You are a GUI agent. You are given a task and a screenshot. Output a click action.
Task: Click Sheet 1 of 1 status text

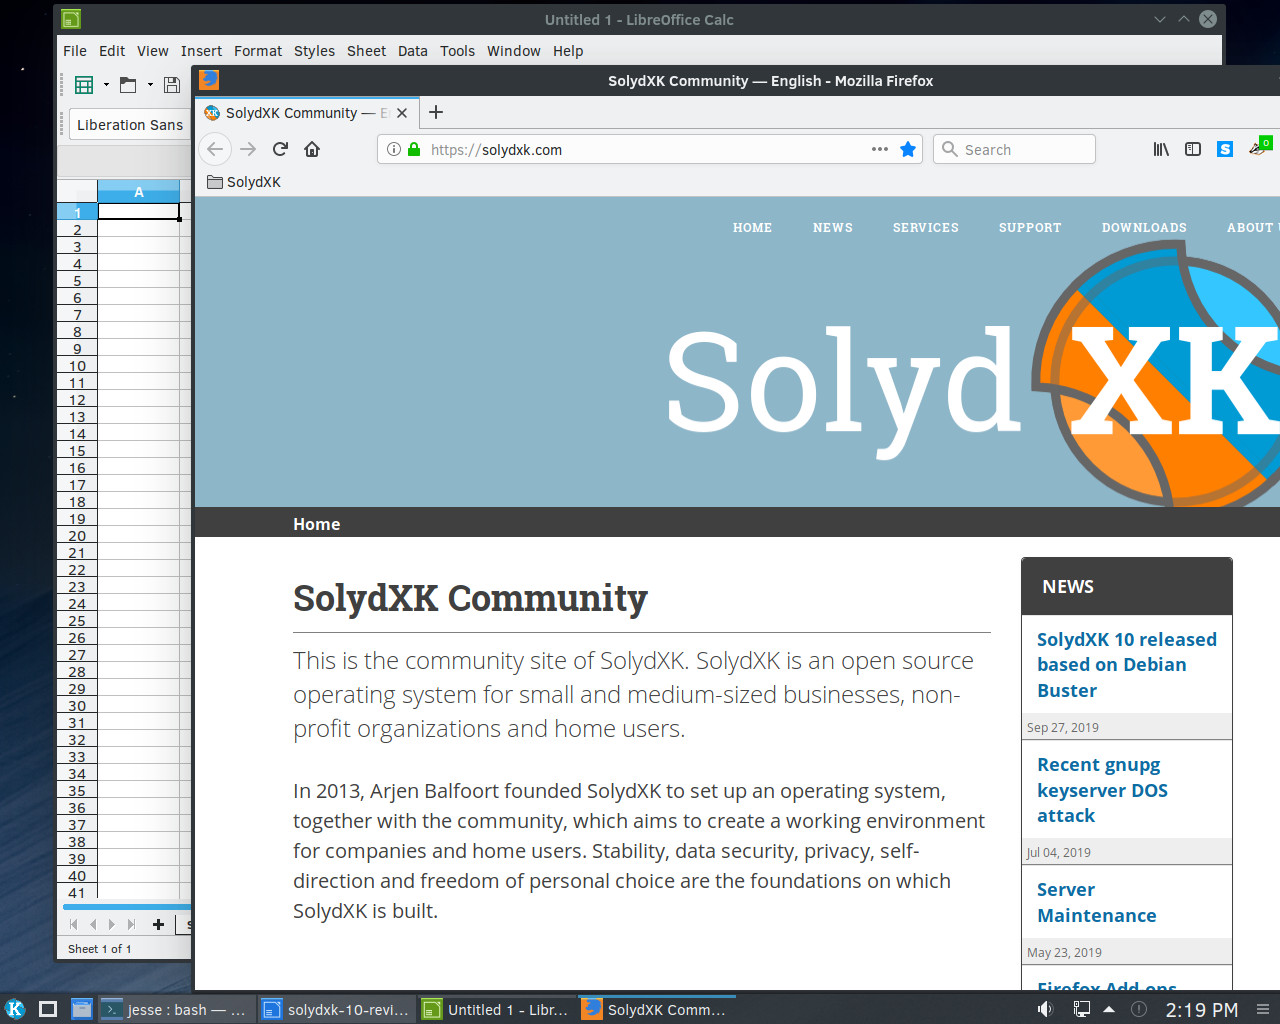click(x=99, y=949)
